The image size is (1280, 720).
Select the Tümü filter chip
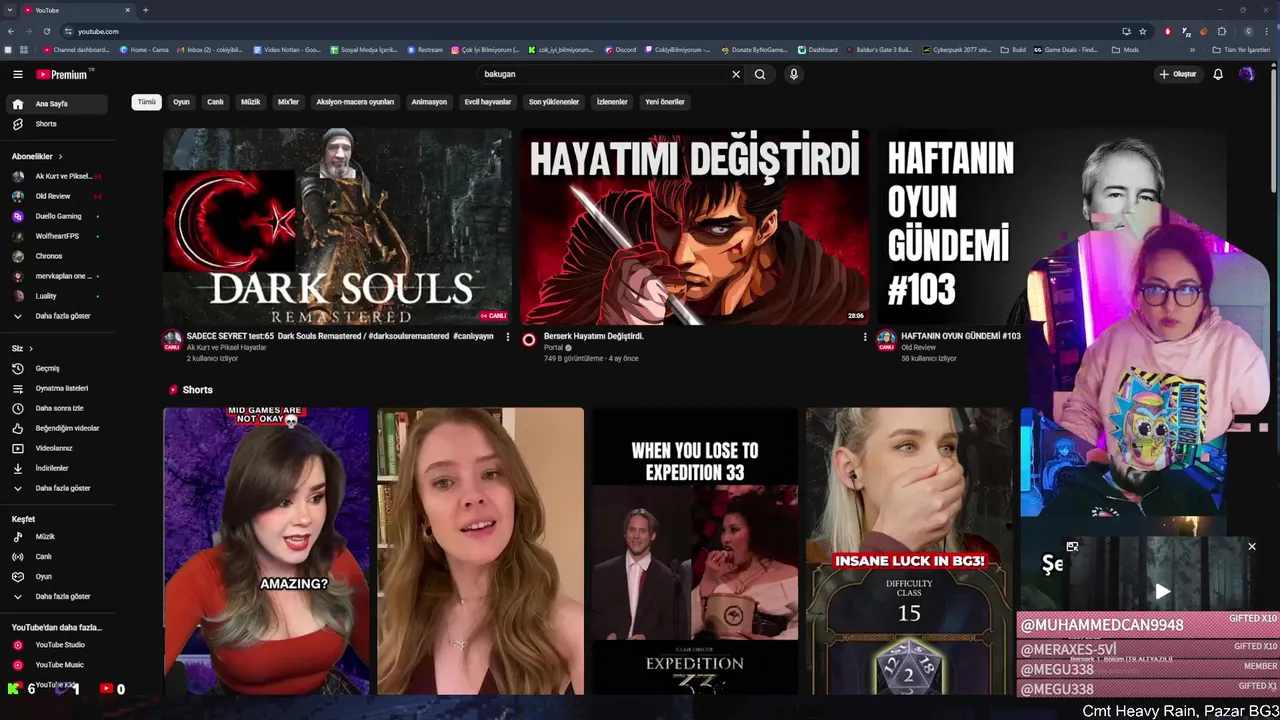click(x=146, y=102)
